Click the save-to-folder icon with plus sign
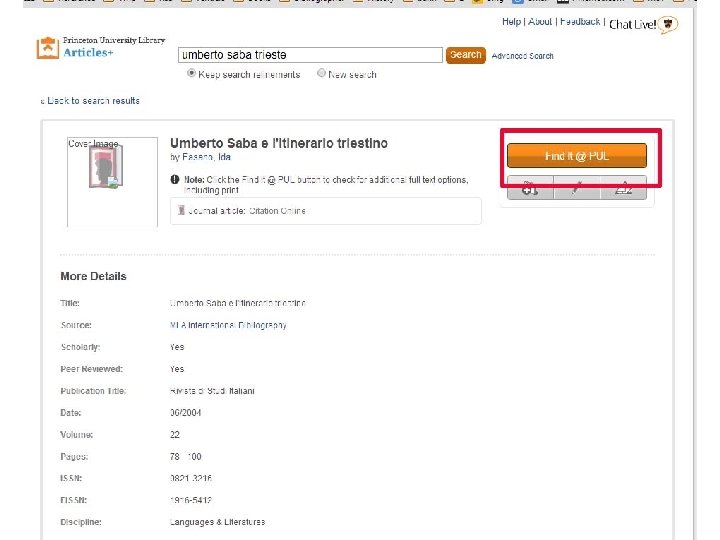The height and width of the screenshot is (540, 720). click(x=530, y=188)
